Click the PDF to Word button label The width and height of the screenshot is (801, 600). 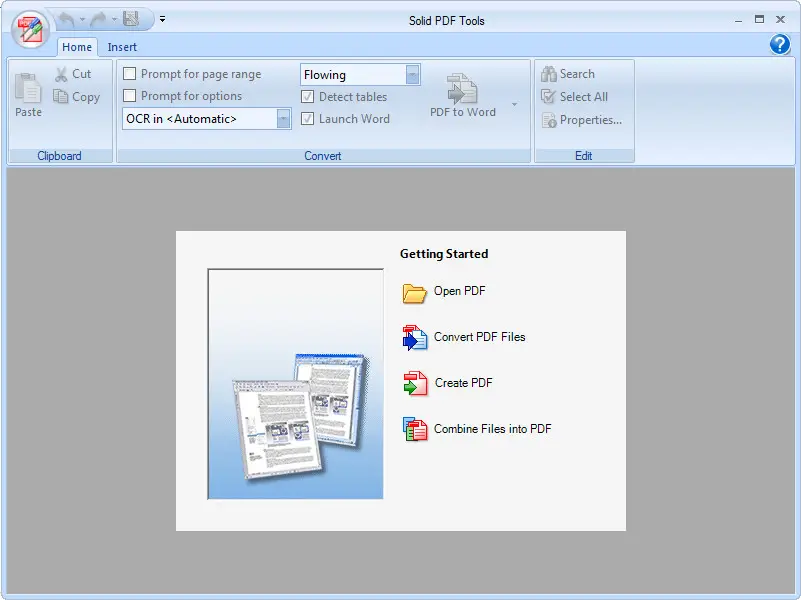tap(462, 112)
